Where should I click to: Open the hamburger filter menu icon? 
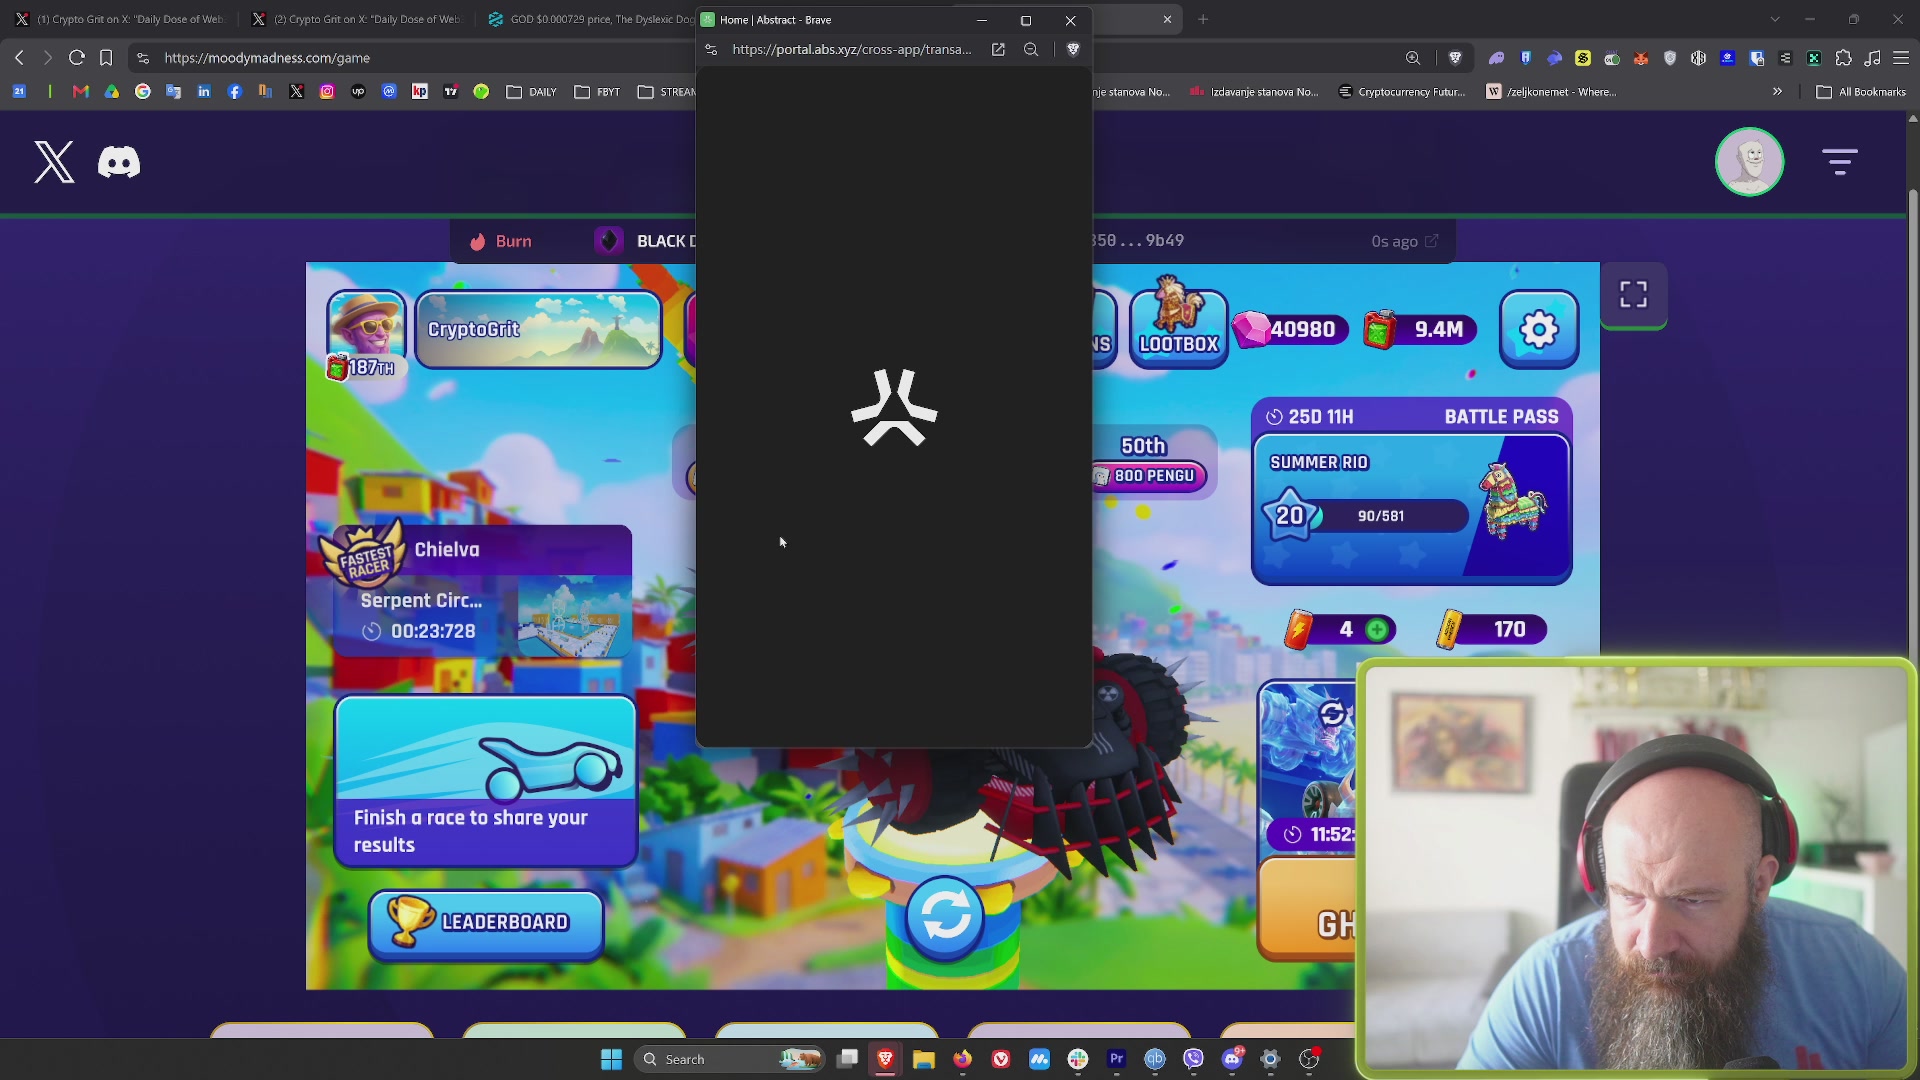point(1839,161)
